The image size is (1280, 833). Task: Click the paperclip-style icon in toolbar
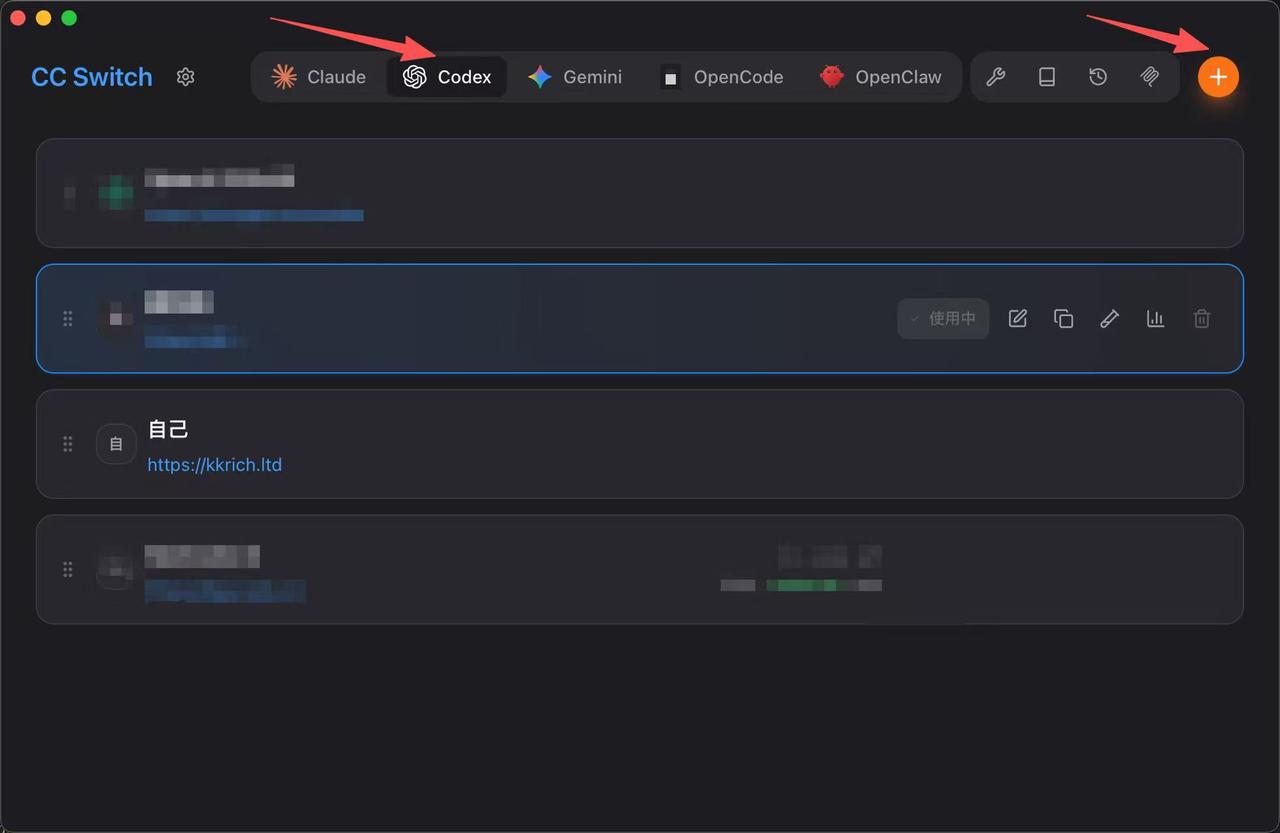pyautogui.click(x=1150, y=77)
